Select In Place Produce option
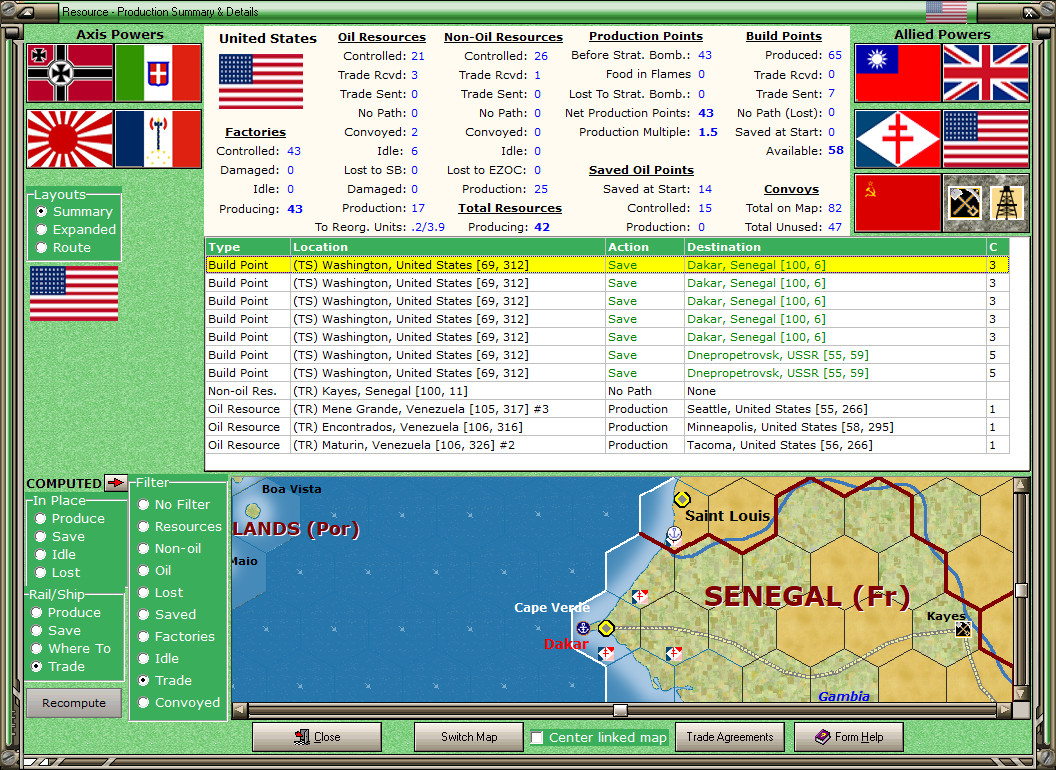The image size is (1056, 770). 71,519
